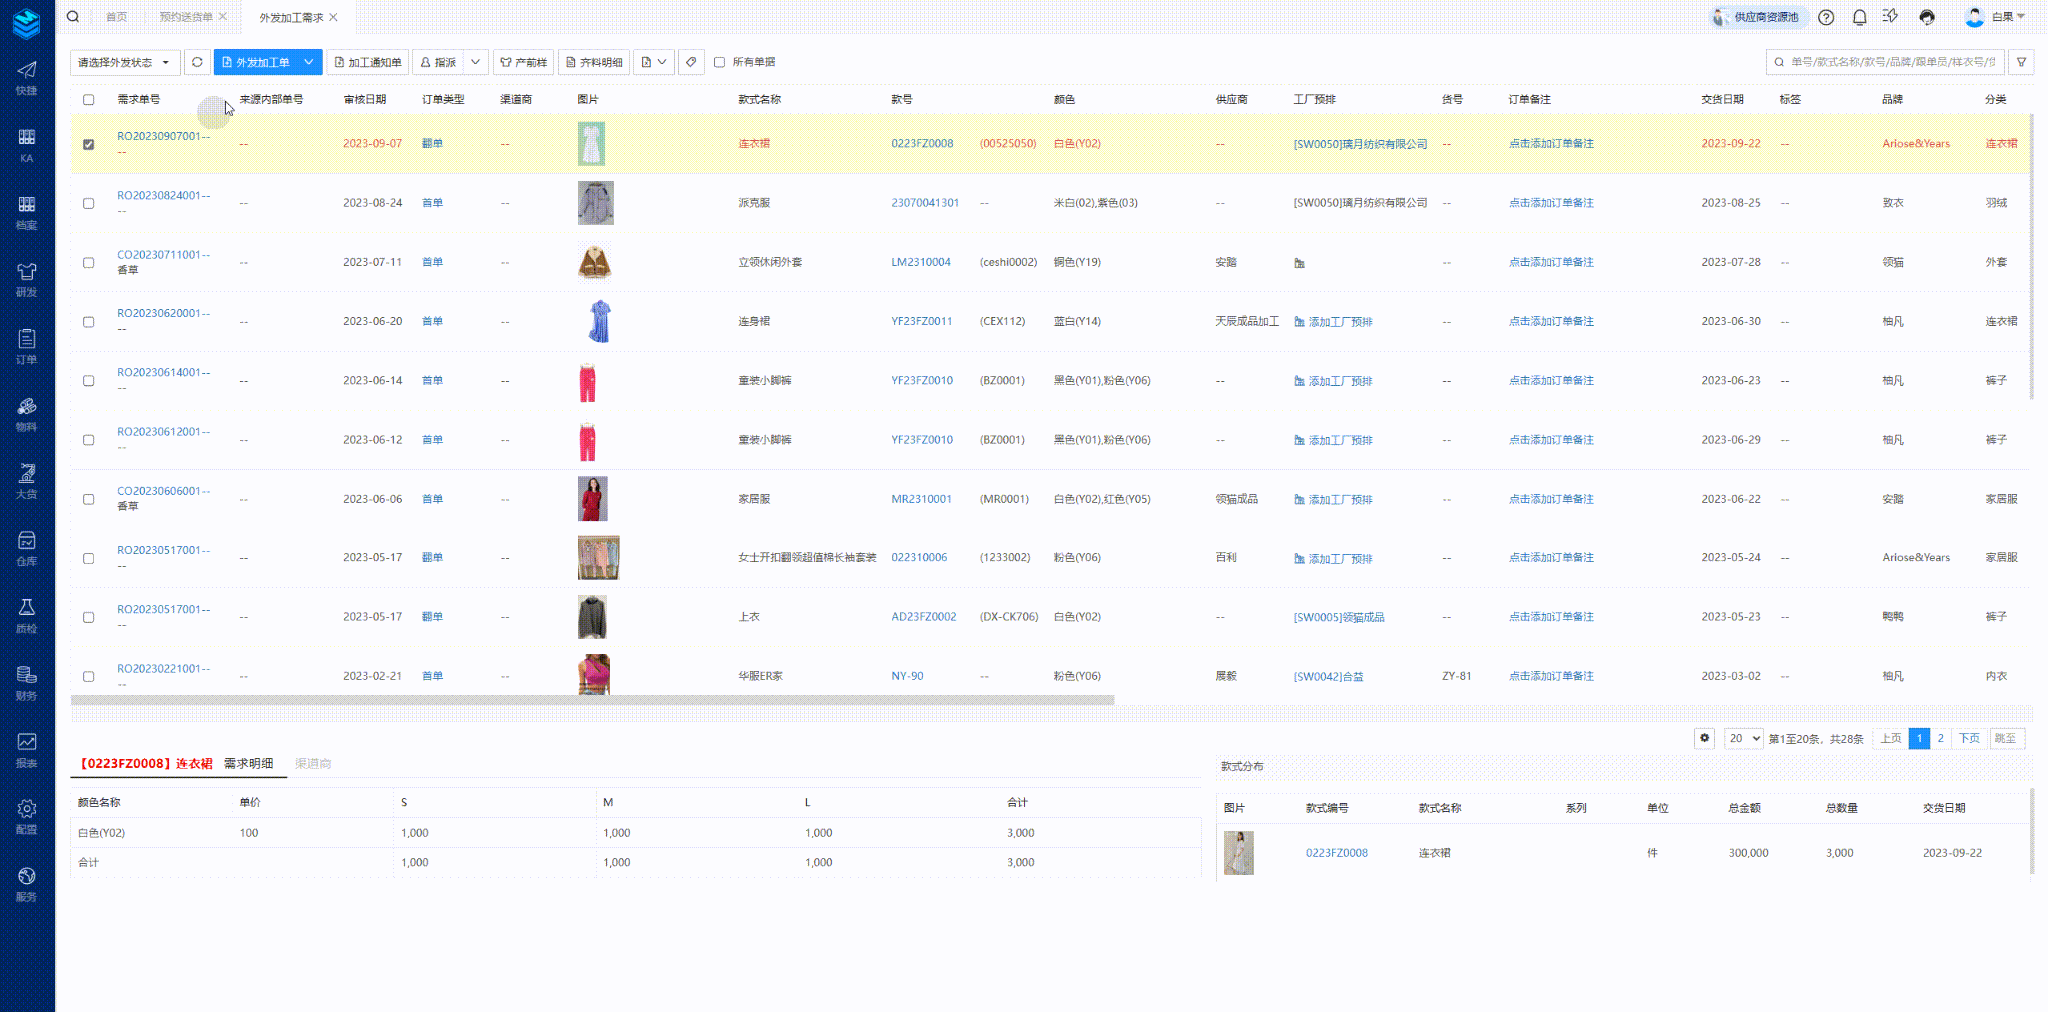Image resolution: width=2048 pixels, height=1012 pixels.
Task: Go to page 2 of results
Action: [1940, 738]
